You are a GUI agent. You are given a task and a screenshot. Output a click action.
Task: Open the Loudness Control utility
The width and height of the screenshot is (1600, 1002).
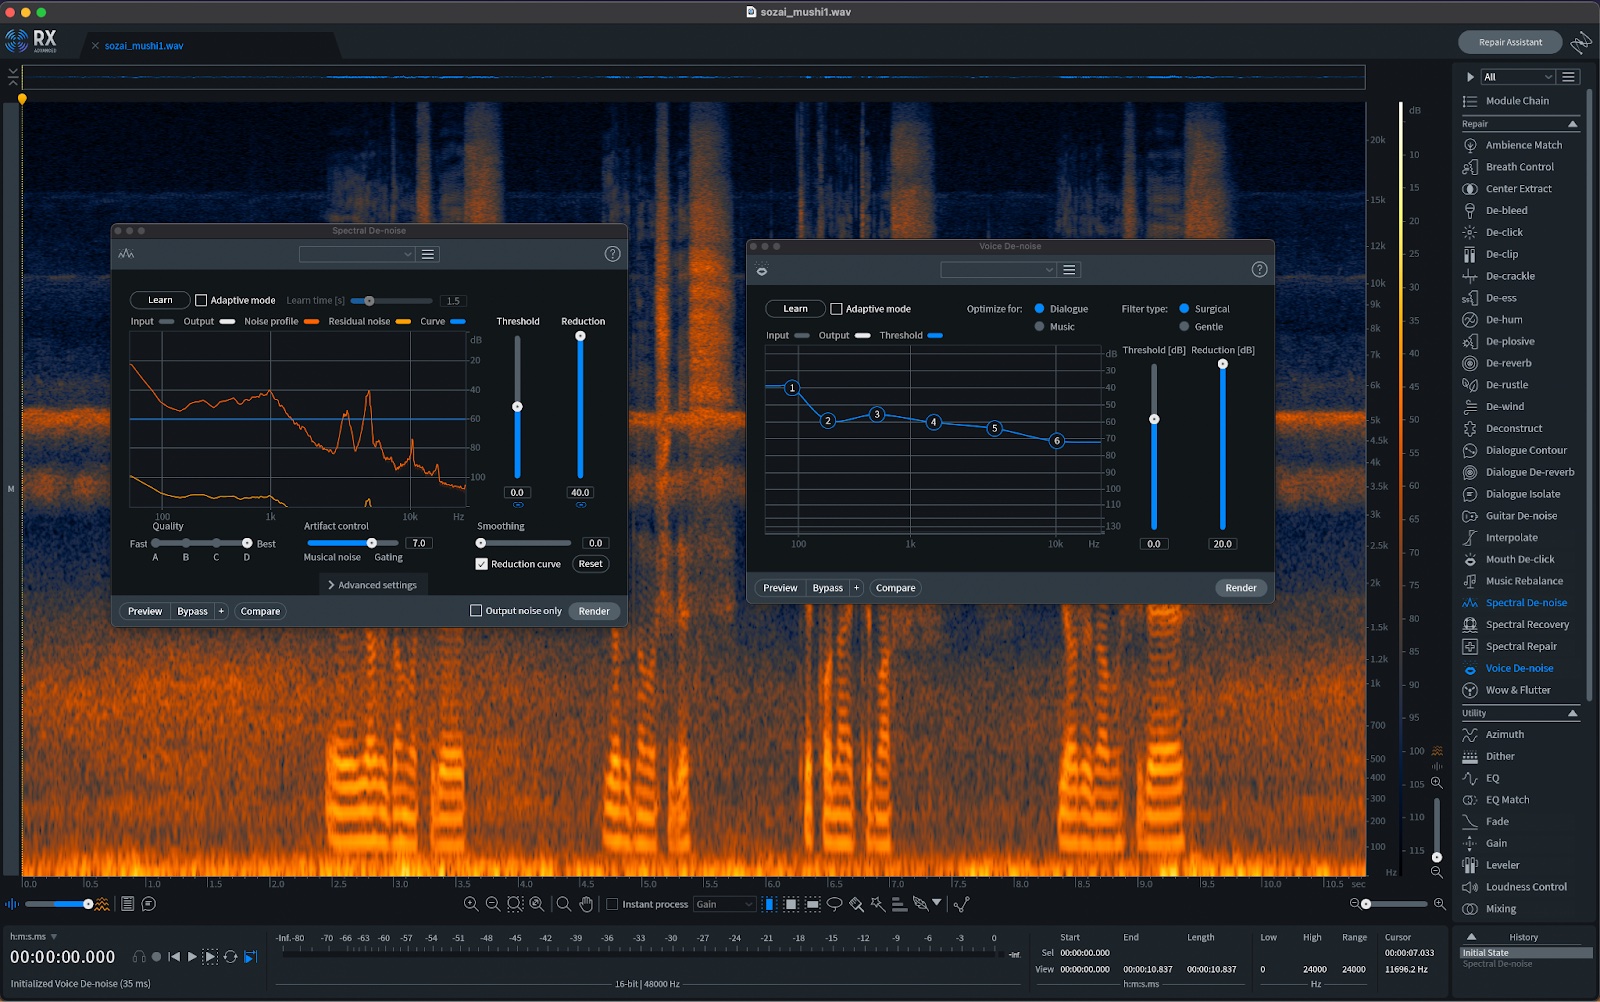coord(1526,887)
